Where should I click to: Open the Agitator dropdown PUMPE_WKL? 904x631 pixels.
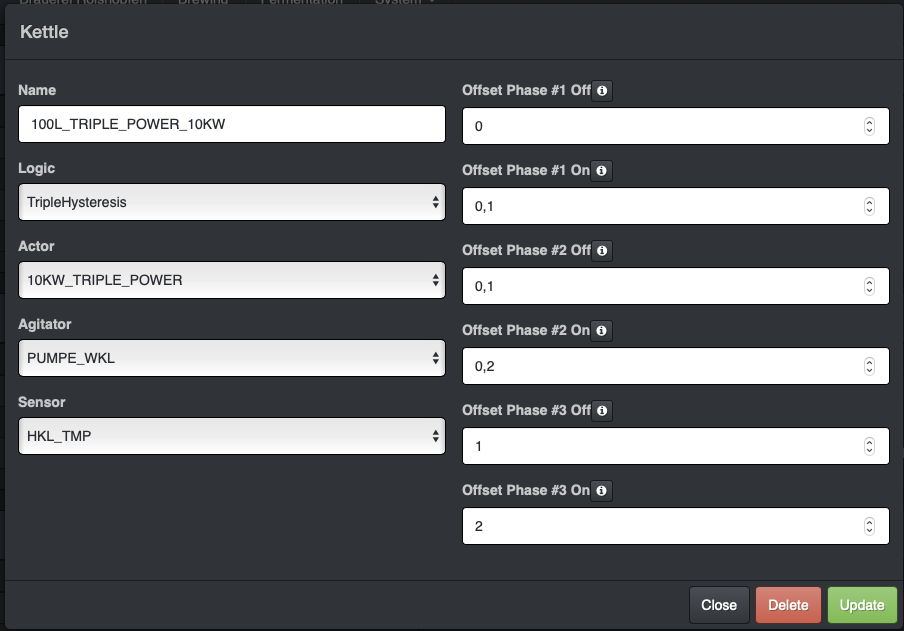point(232,358)
